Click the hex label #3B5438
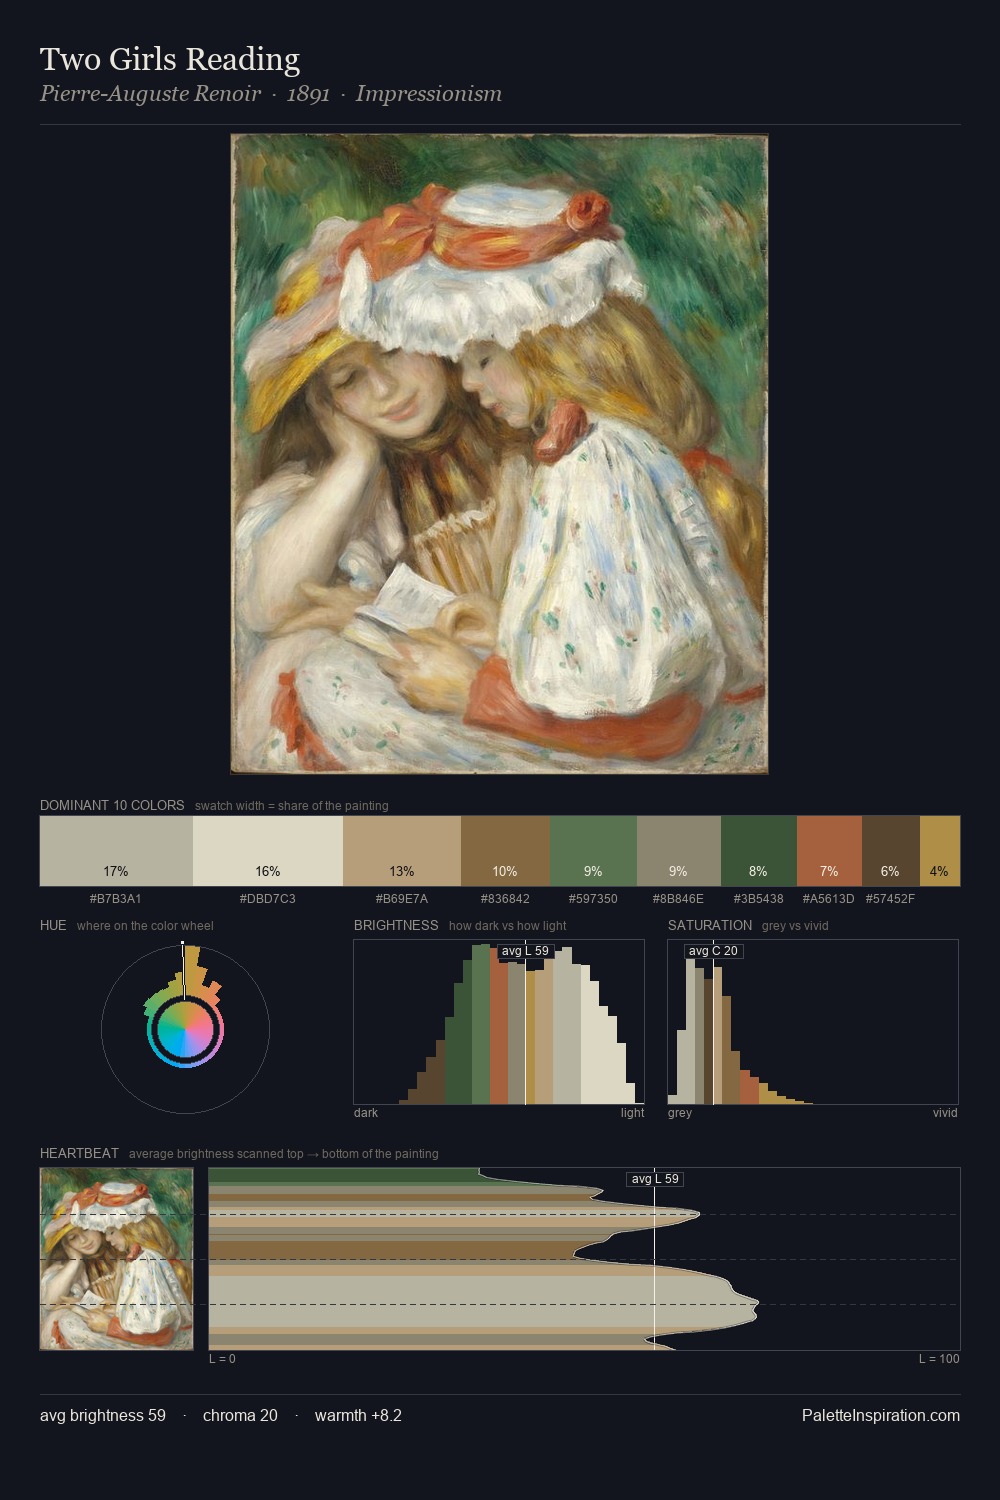Screen dimensions: 1000x1500 coord(759,899)
